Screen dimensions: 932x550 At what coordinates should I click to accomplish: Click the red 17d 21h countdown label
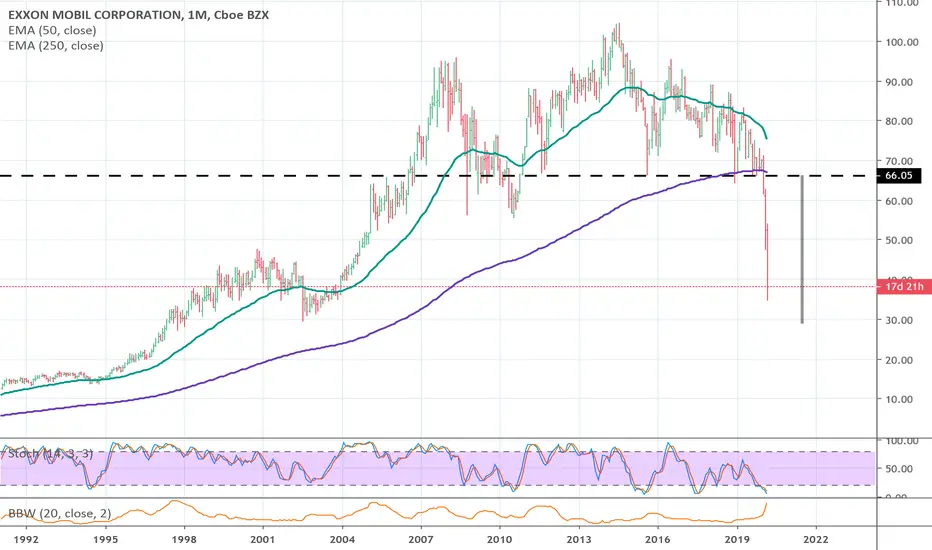(903, 287)
